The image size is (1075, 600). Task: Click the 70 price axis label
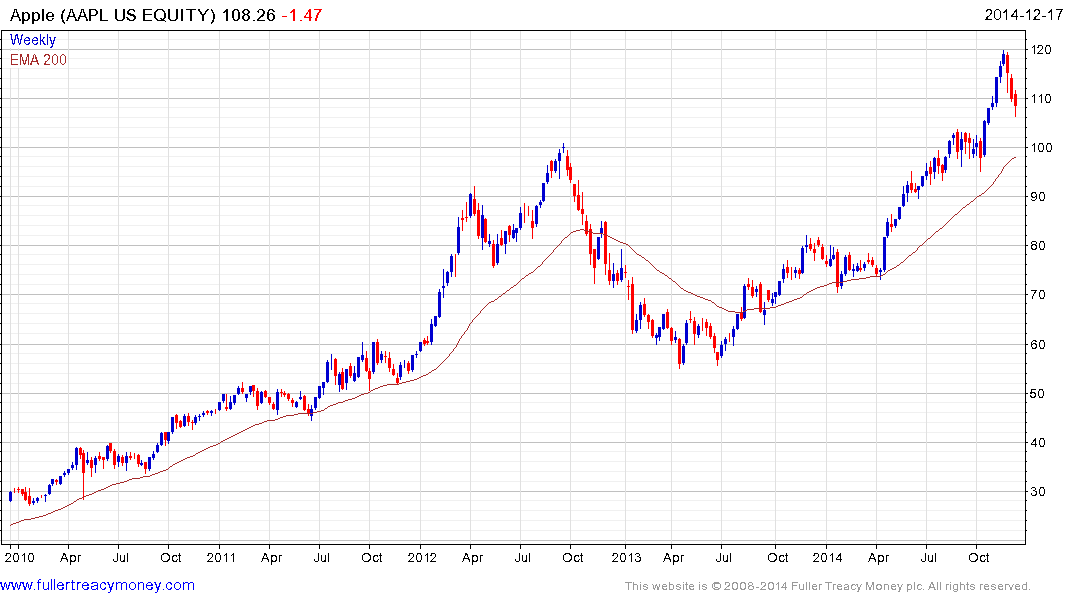click(1038, 295)
